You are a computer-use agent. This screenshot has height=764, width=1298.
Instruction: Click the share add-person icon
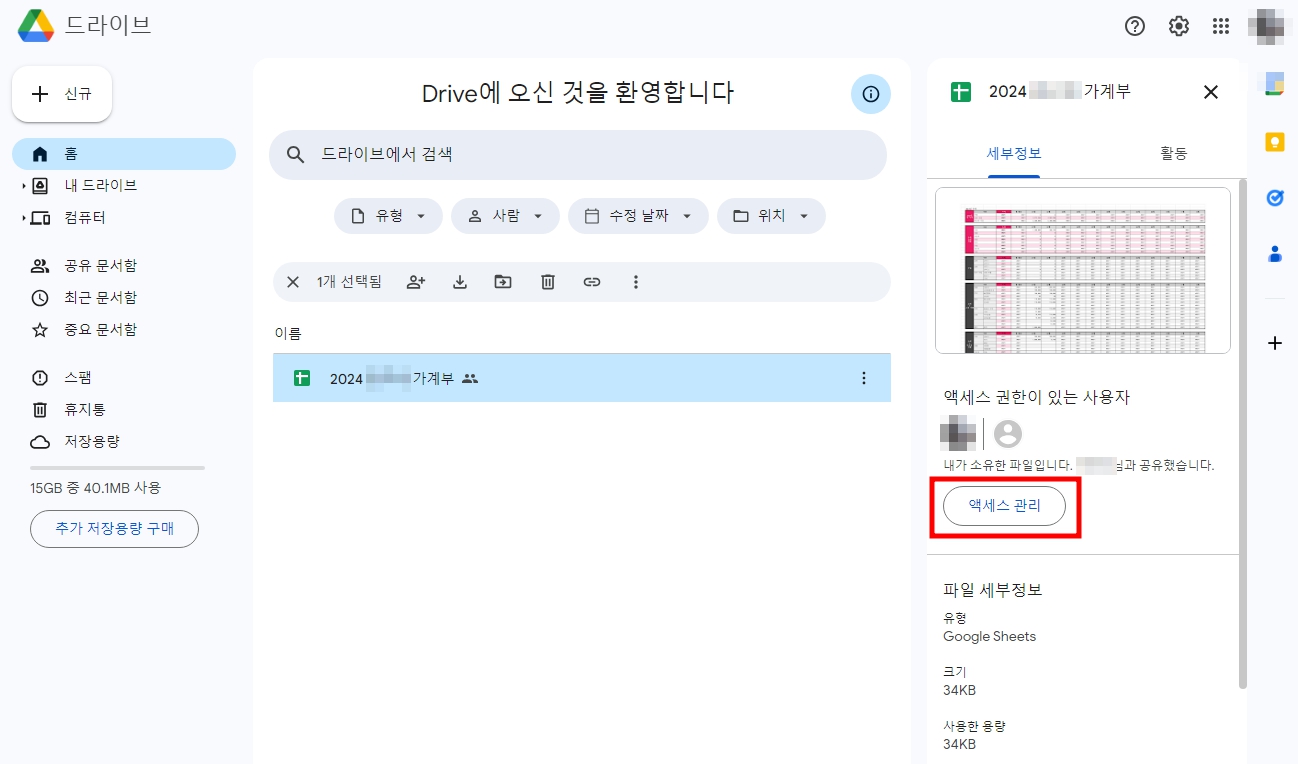pyautogui.click(x=416, y=282)
